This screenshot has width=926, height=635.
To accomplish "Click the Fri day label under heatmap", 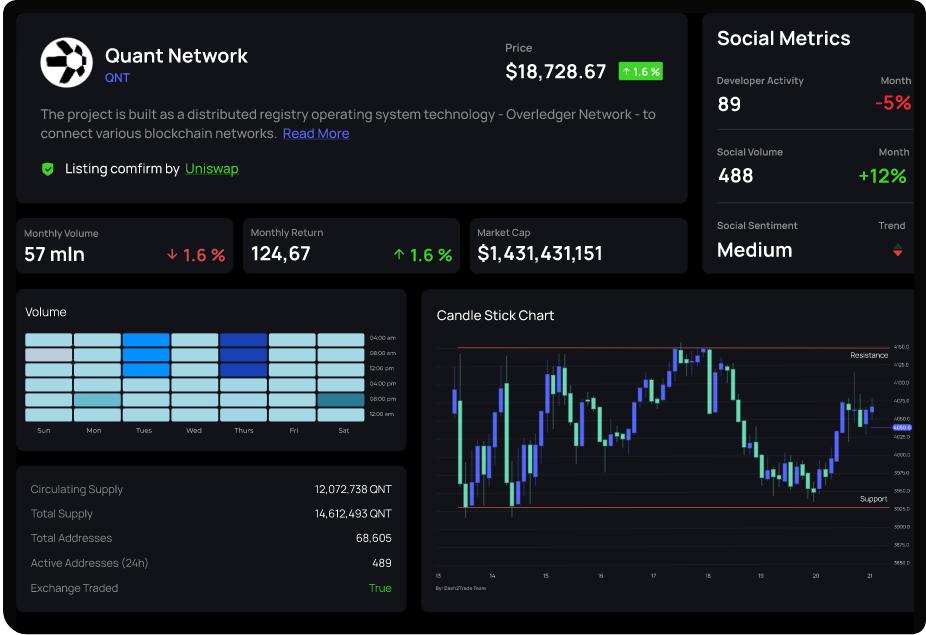I will (x=294, y=431).
